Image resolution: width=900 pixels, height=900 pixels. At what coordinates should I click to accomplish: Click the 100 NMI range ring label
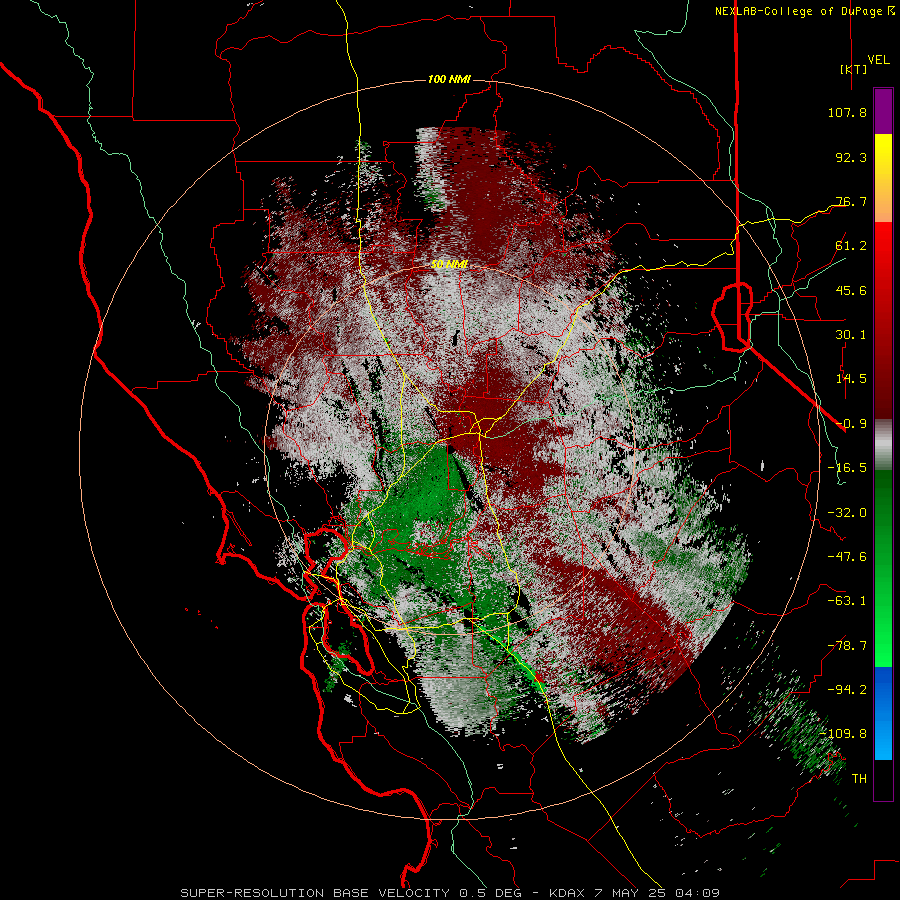[449, 79]
